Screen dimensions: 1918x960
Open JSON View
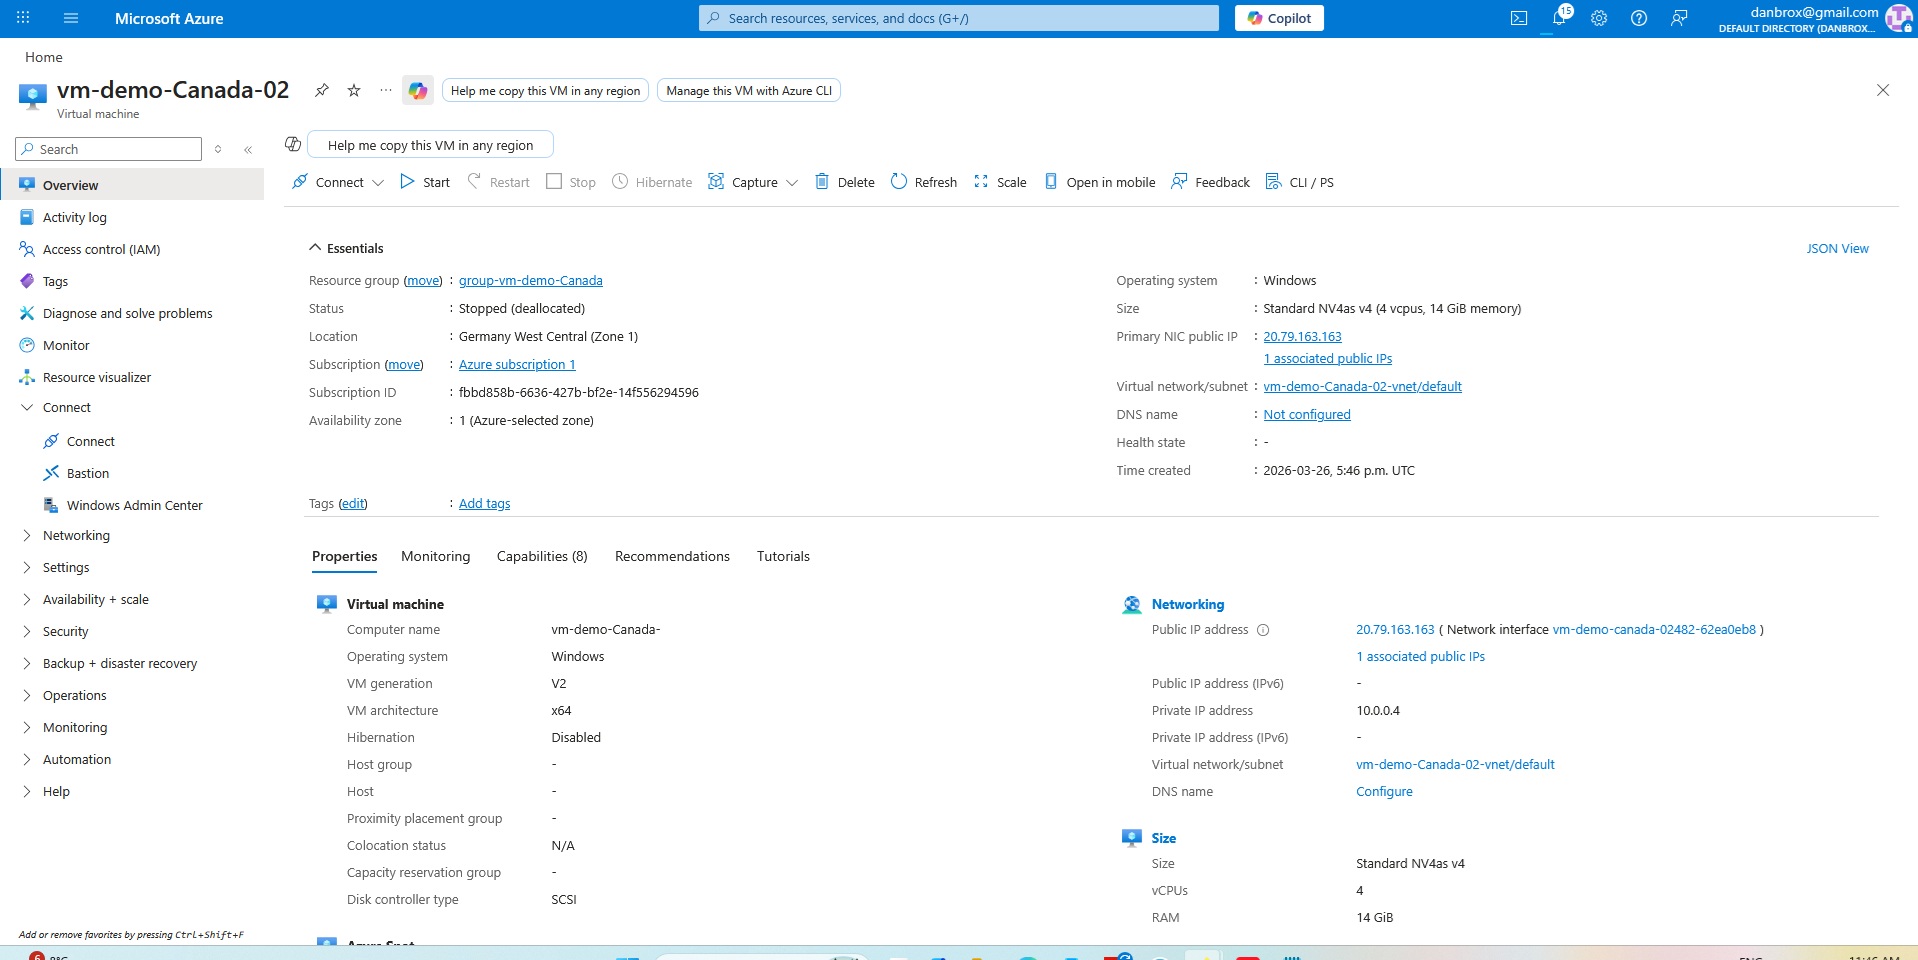click(1837, 249)
